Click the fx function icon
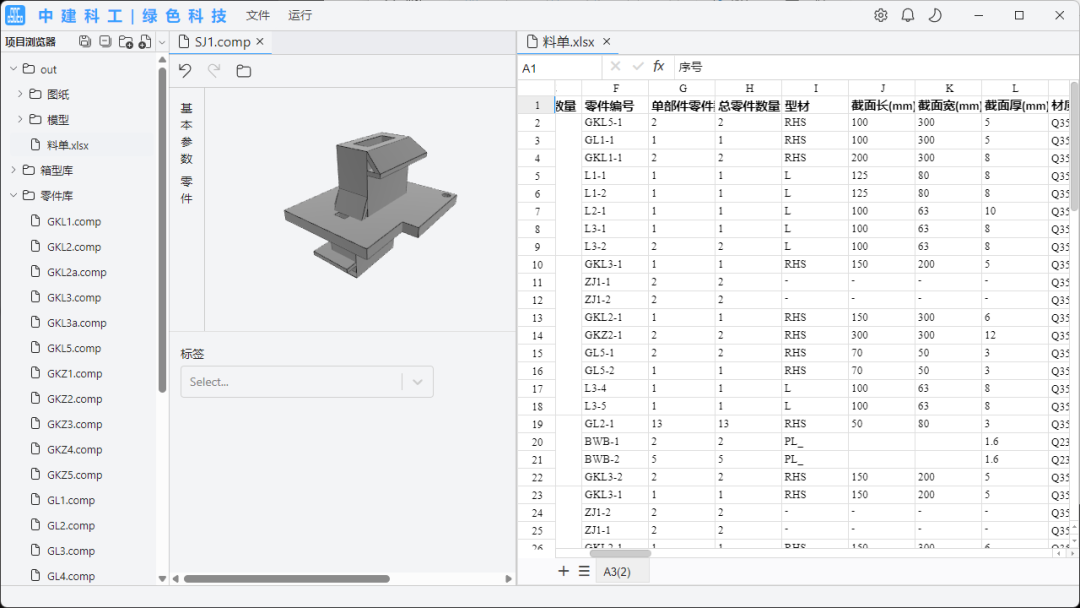The height and width of the screenshot is (608, 1080). click(658, 67)
